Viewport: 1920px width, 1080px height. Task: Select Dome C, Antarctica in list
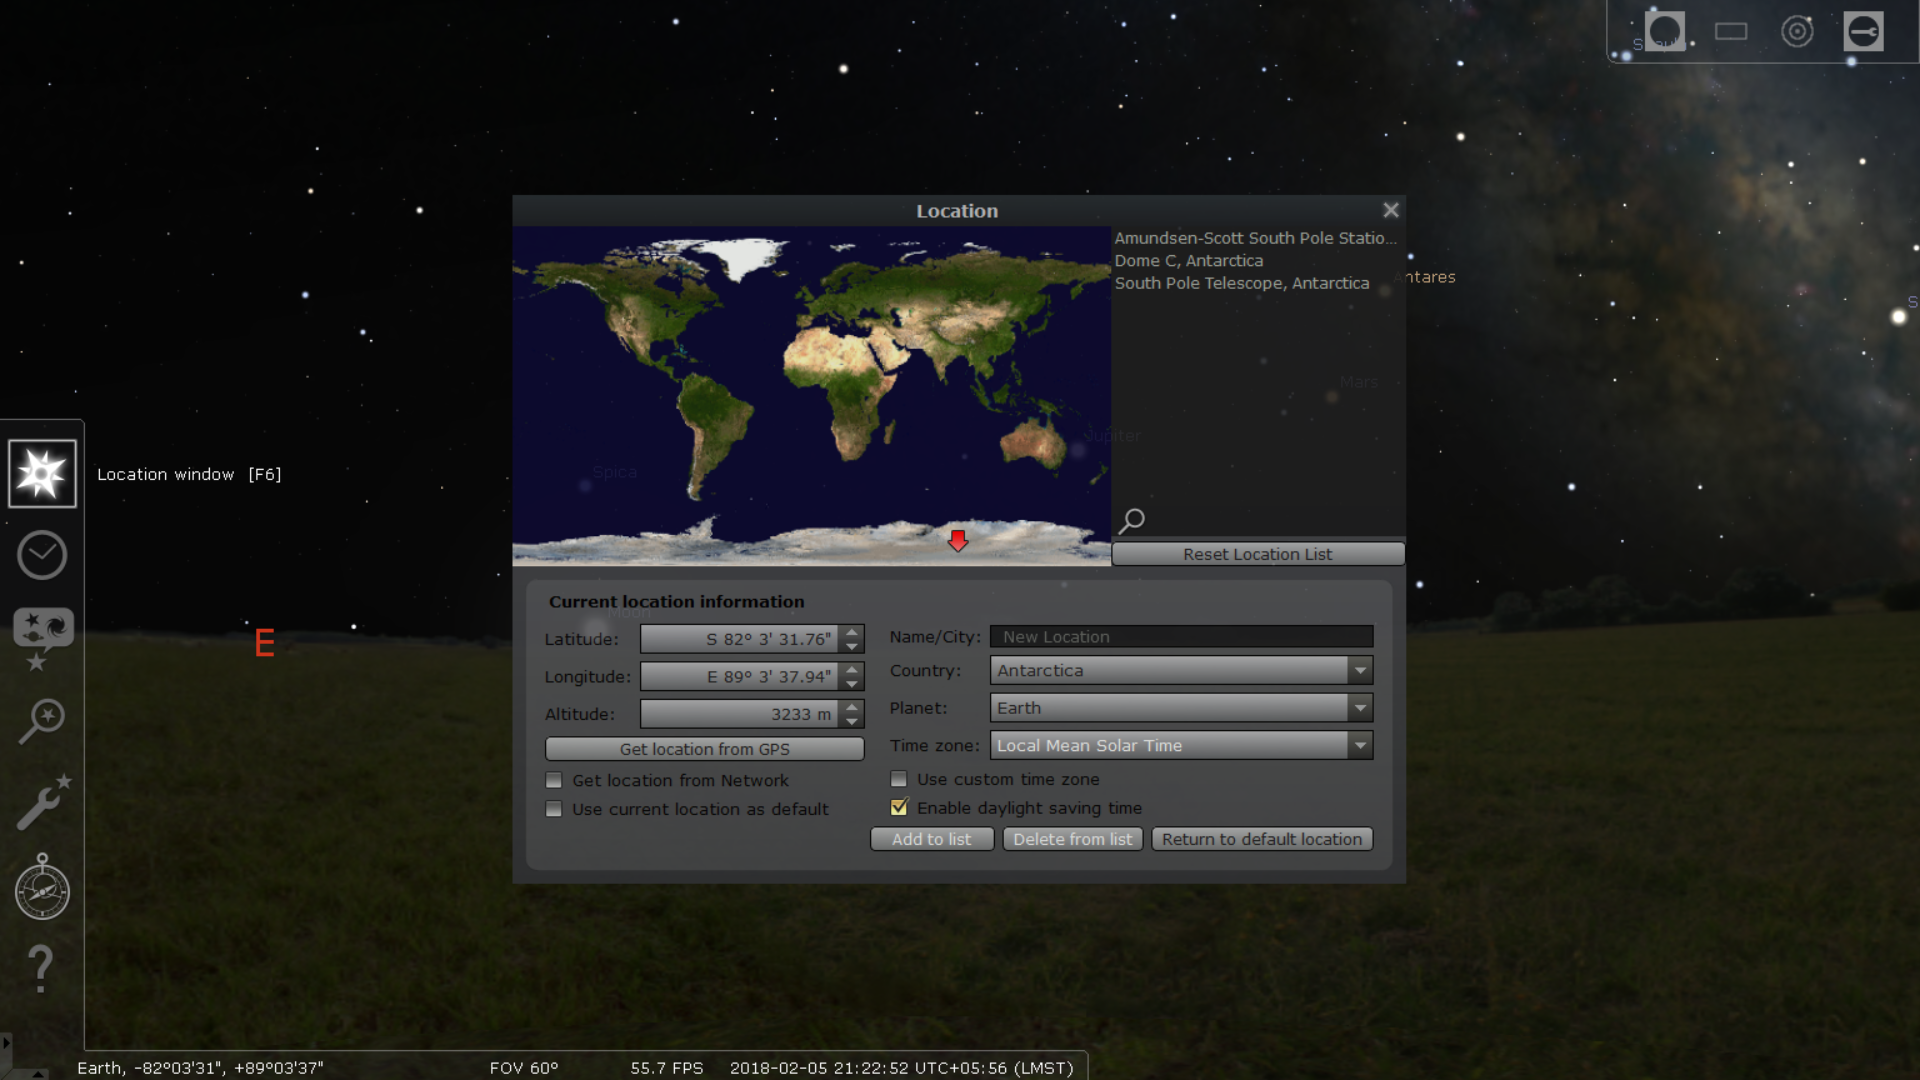[1189, 261]
